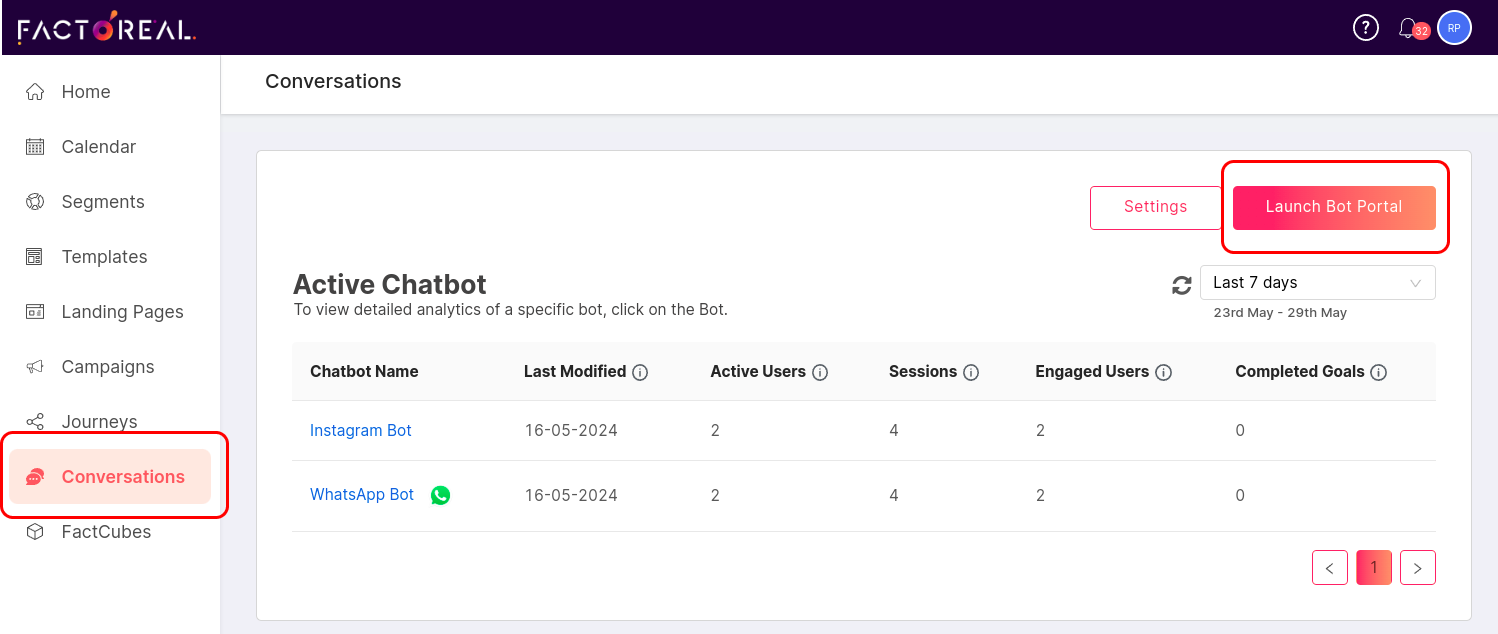Screen dimensions: 1498x634
Task: Go to next page arrow in pagination
Action: coord(1417,567)
